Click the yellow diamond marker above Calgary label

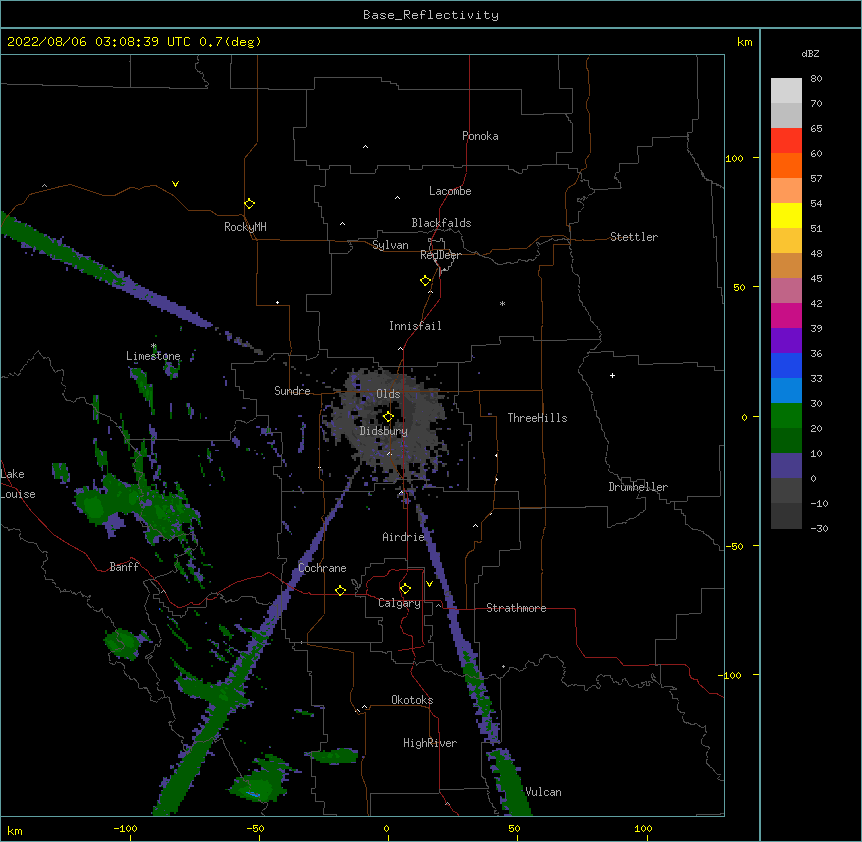tap(405, 589)
